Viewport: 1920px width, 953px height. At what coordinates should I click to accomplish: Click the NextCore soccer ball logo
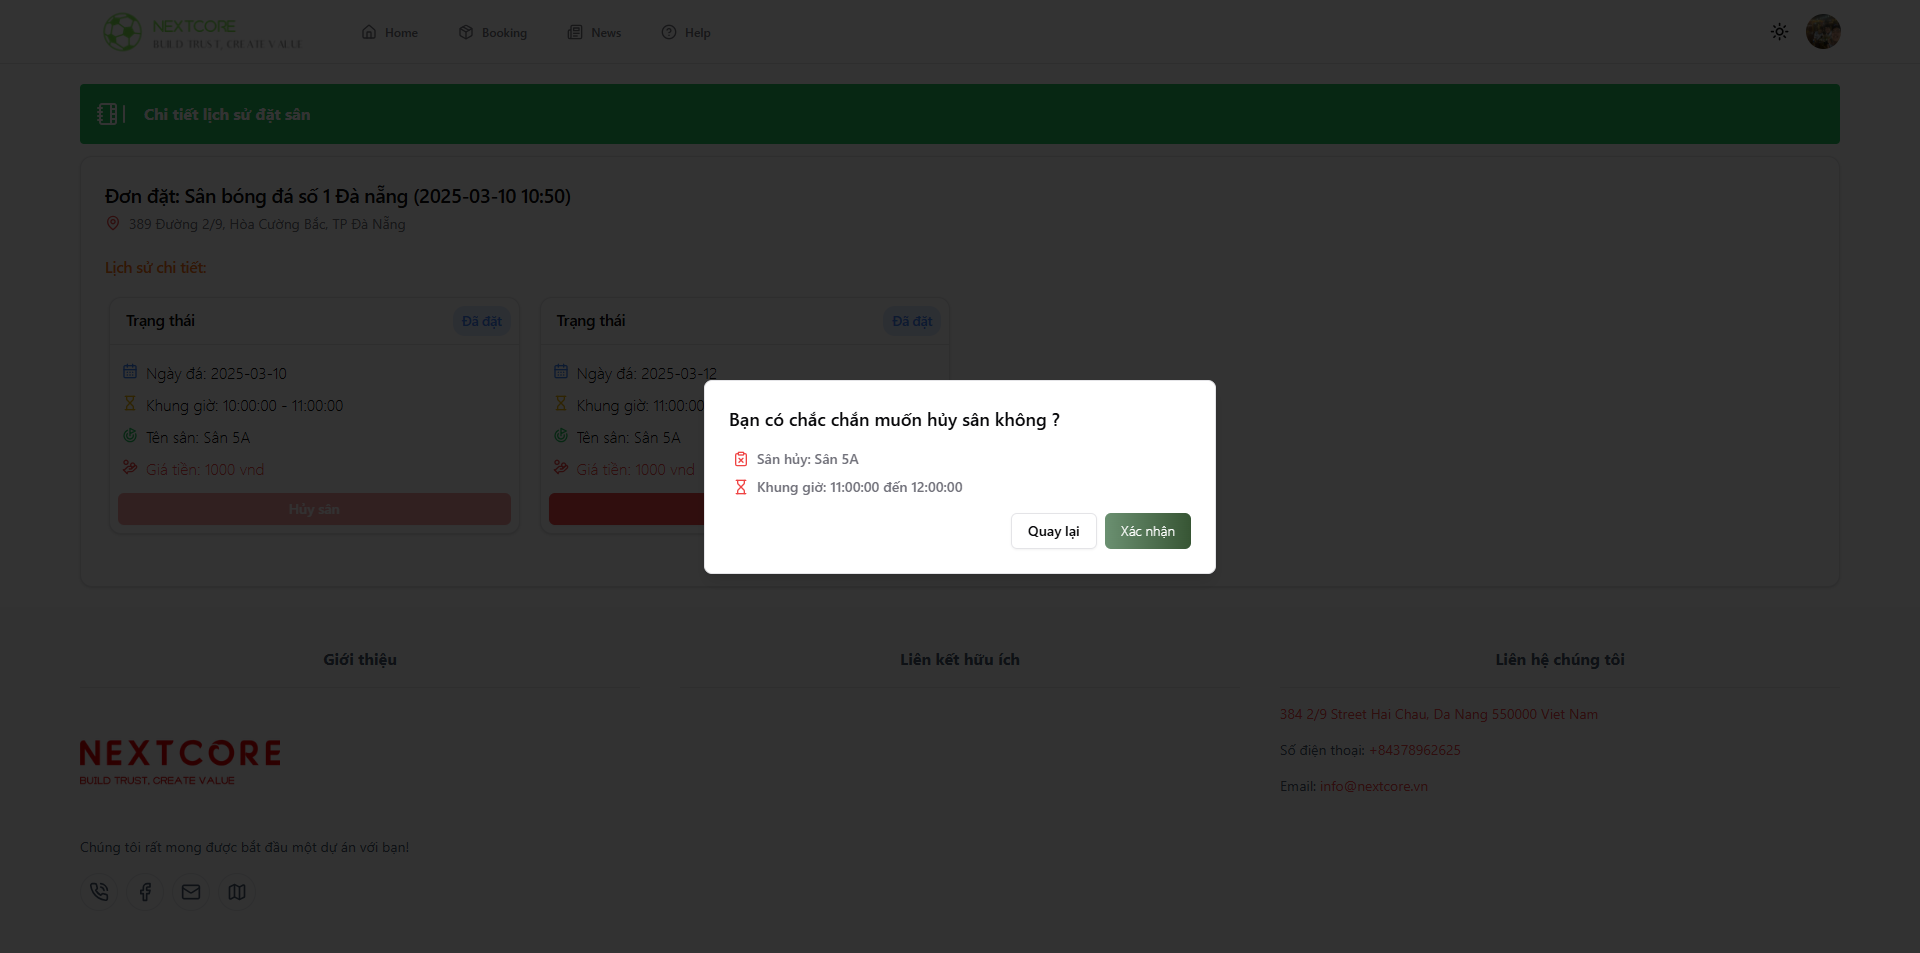pyautogui.click(x=122, y=32)
